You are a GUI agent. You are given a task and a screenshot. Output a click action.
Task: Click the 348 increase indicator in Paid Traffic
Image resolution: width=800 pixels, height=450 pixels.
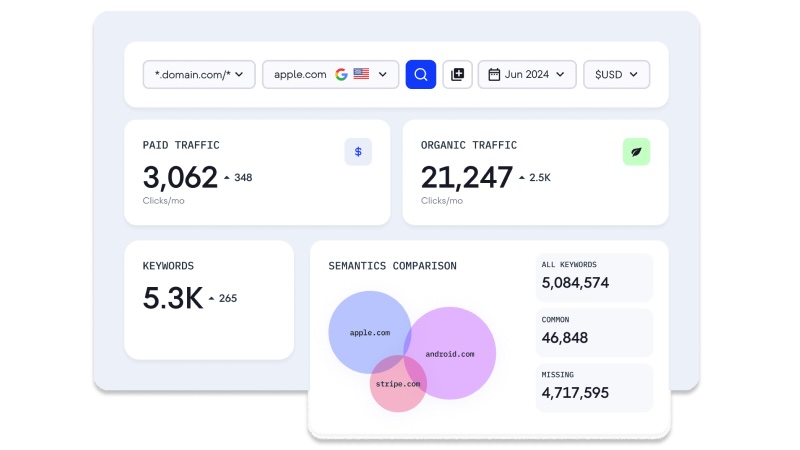(x=238, y=178)
